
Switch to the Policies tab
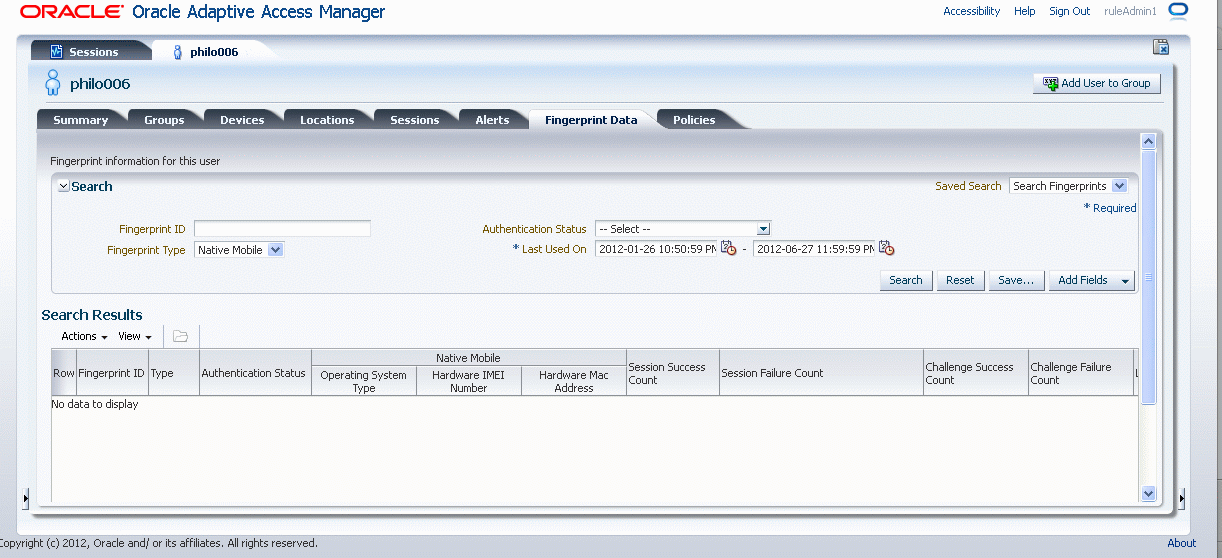pos(694,120)
